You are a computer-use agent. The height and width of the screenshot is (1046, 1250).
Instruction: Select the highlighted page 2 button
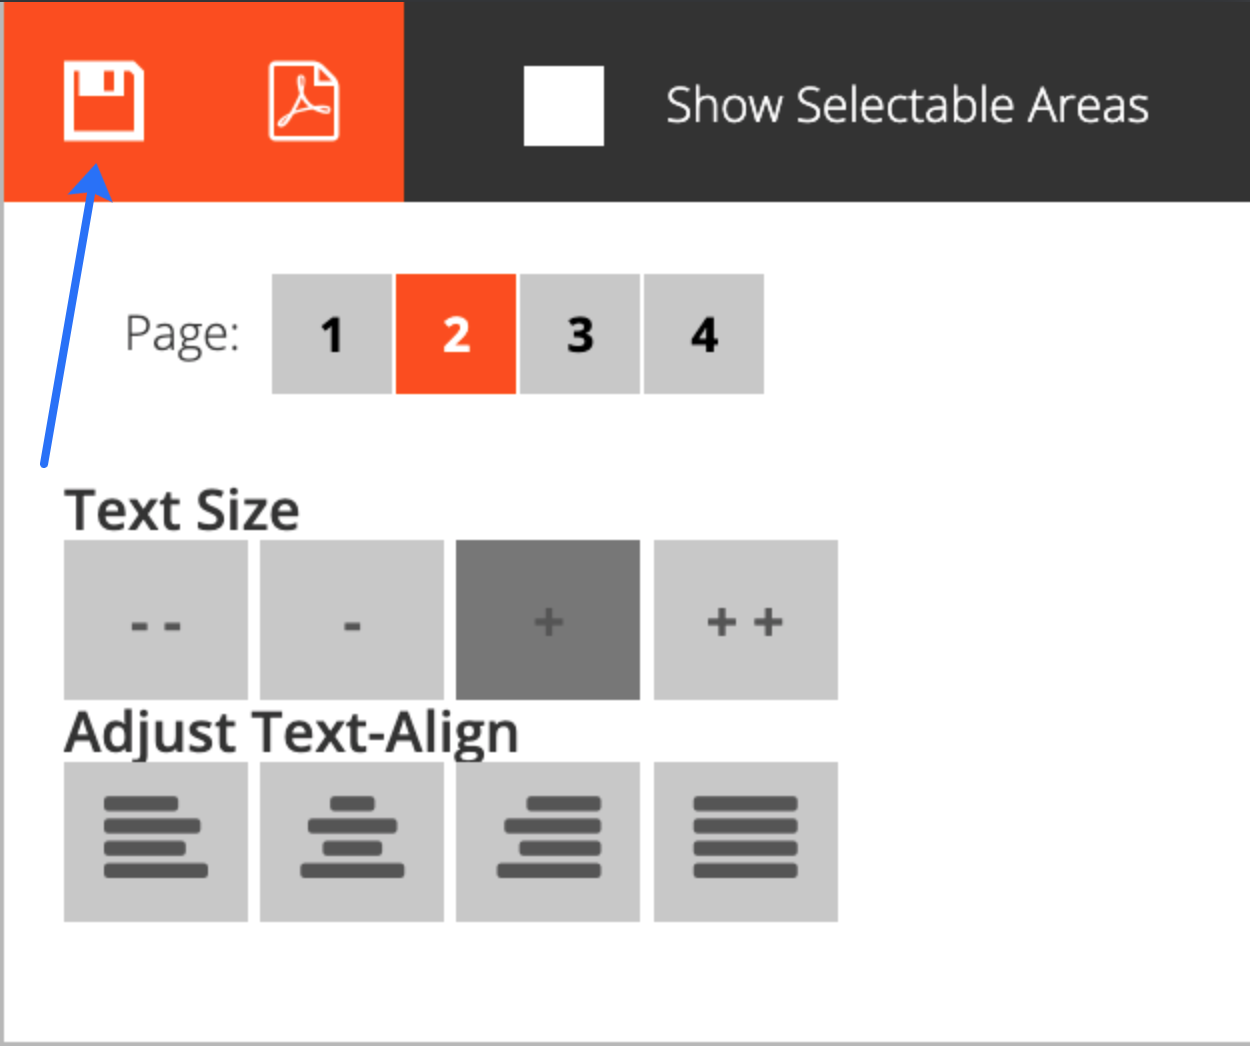point(456,334)
